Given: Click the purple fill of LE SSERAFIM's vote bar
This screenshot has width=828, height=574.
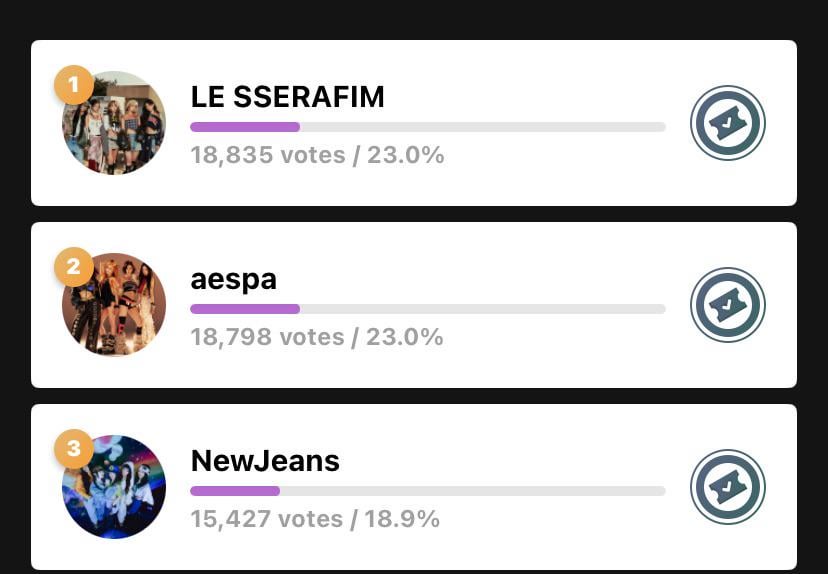Looking at the screenshot, I should [245, 127].
